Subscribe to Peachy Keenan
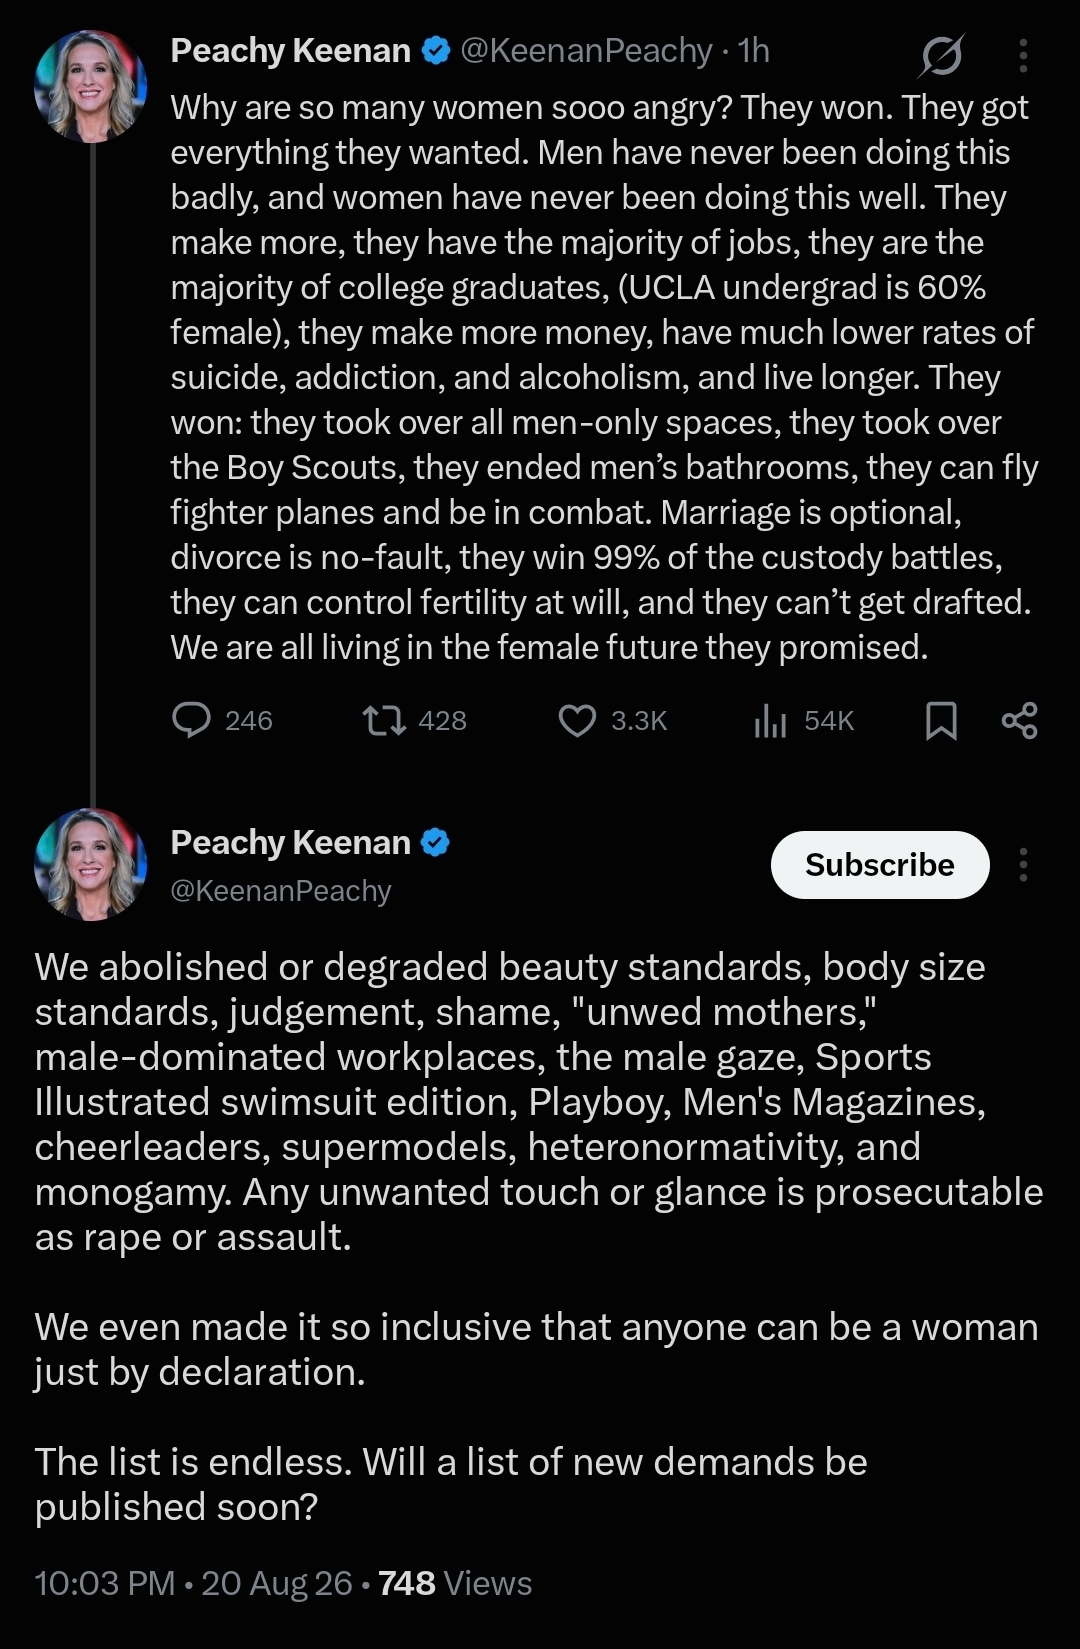The height and width of the screenshot is (1649, 1080). [880, 864]
